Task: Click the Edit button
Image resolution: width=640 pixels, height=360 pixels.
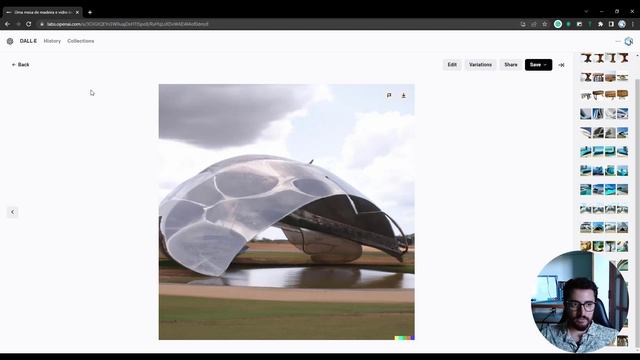Action: point(452,65)
